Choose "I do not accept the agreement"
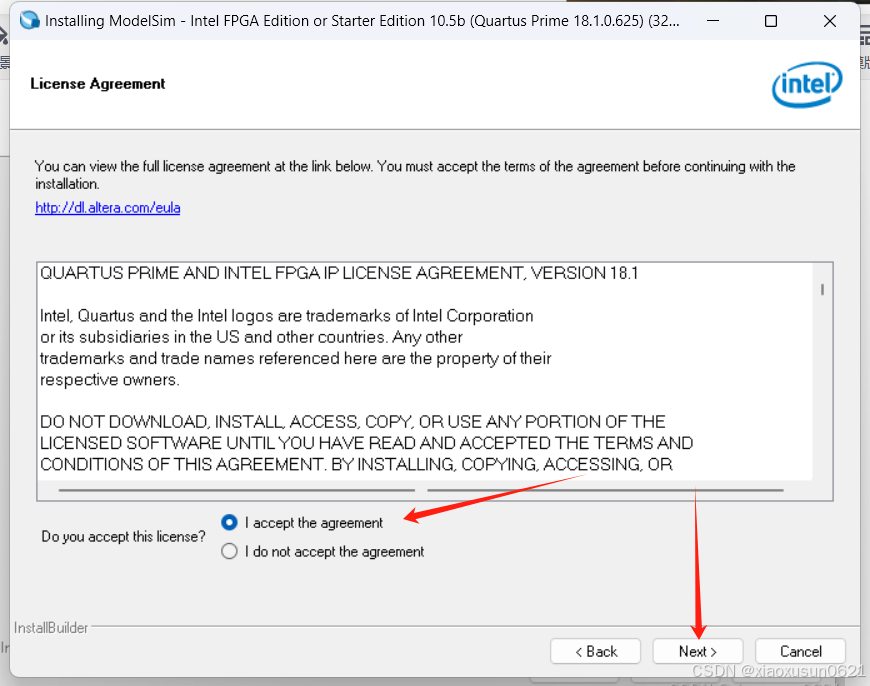This screenshot has width=870, height=686. [229, 551]
